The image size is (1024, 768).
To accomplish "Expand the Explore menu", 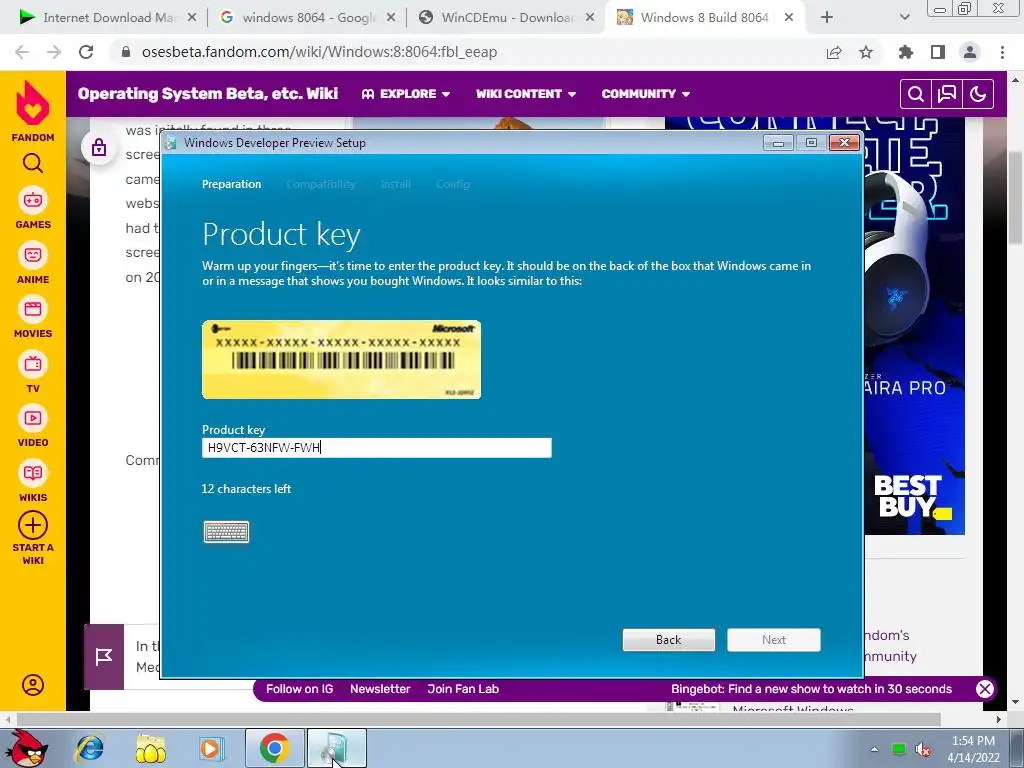I will click(406, 94).
